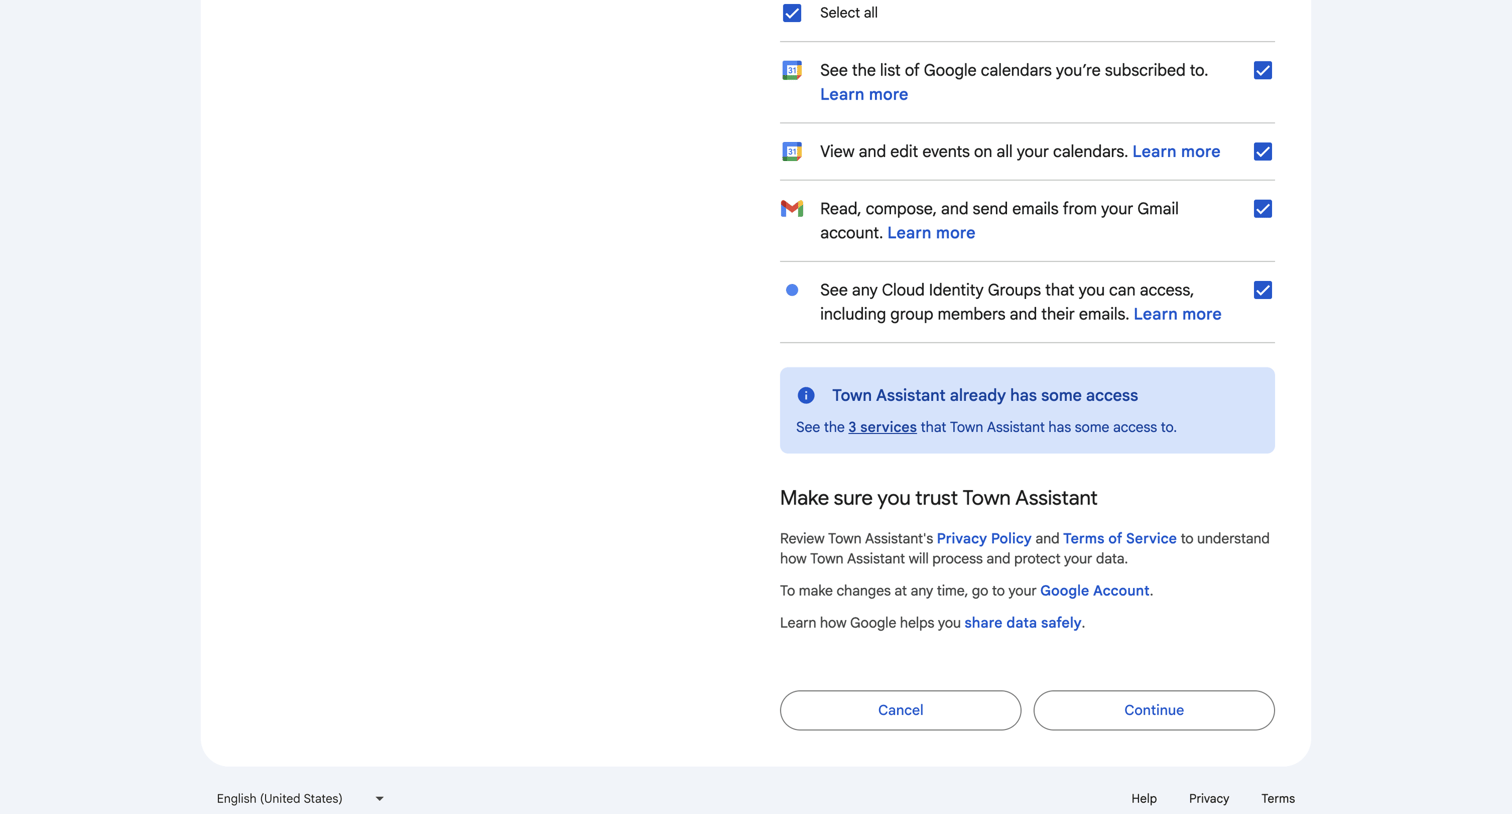Open the share data safely link
The height and width of the screenshot is (814, 1512).
click(x=1023, y=623)
